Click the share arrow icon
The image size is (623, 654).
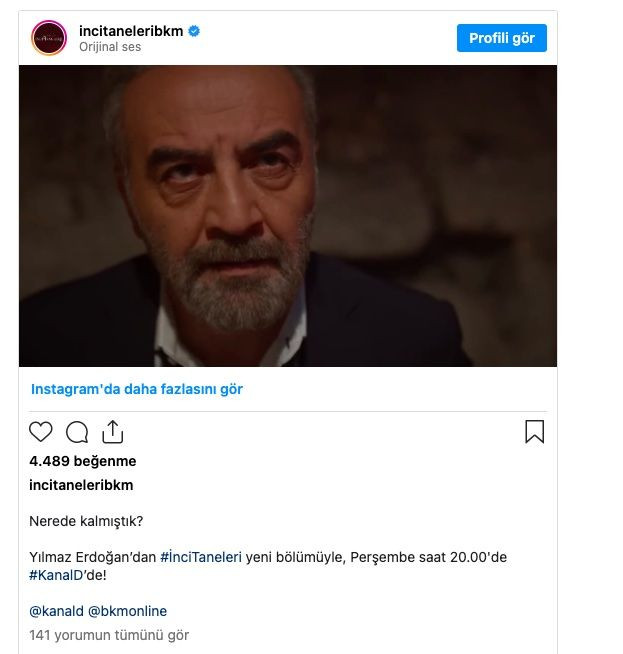113,432
